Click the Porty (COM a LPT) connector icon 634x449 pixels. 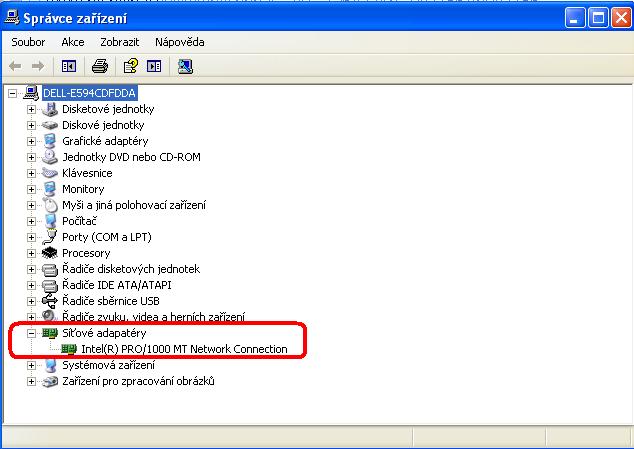click(x=50, y=237)
